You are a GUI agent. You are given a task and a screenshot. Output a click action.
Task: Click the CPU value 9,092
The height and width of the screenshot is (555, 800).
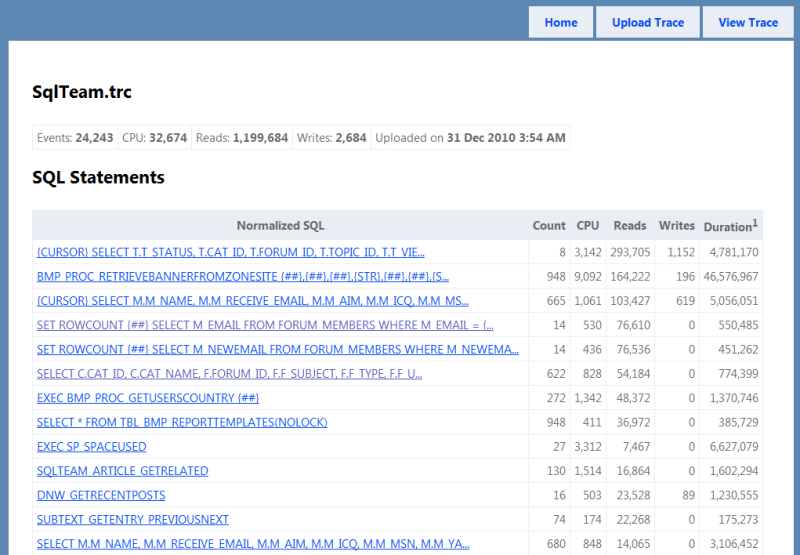pyautogui.click(x=588, y=276)
